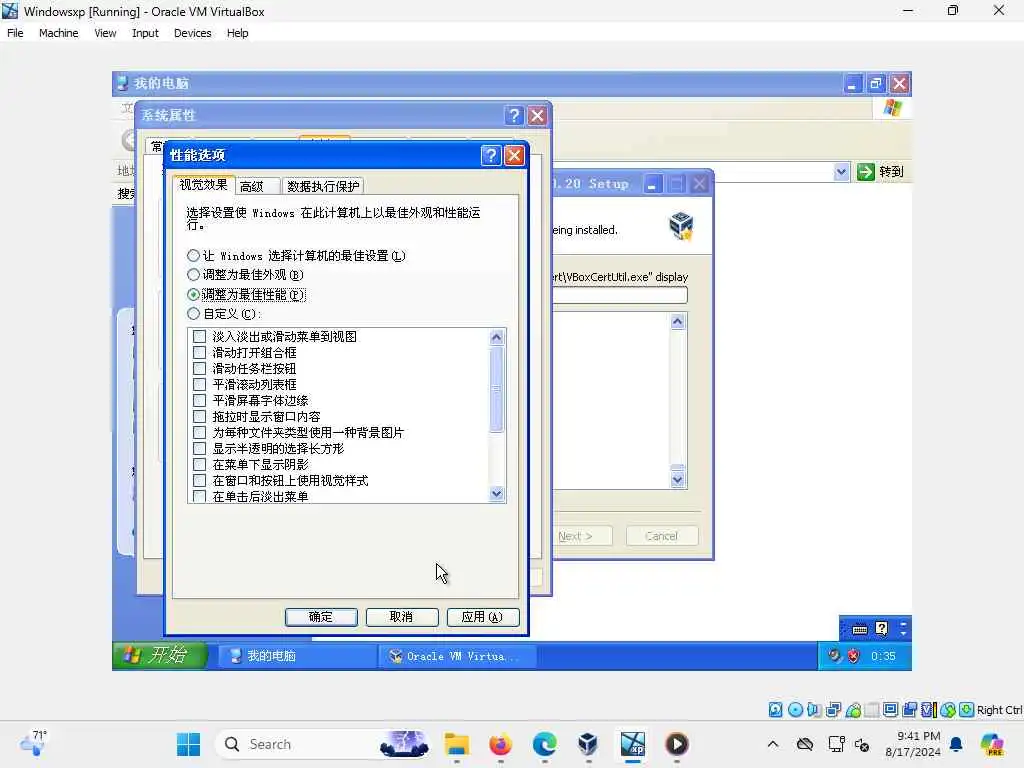The width and height of the screenshot is (1024, 768).
Task: Open the notification bell on host taskbar
Action: (x=956, y=744)
